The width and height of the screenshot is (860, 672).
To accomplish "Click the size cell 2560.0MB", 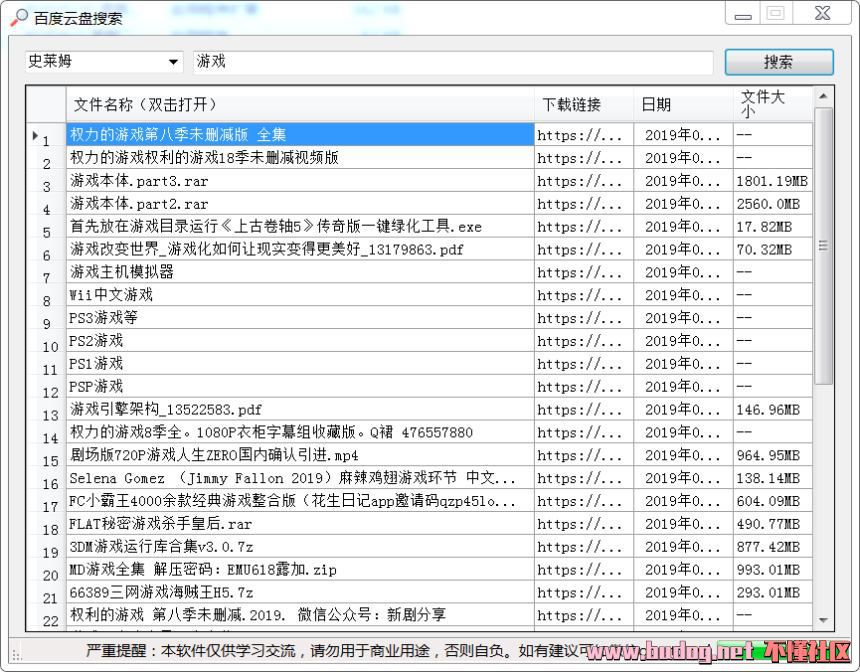I will pyautogui.click(x=772, y=204).
